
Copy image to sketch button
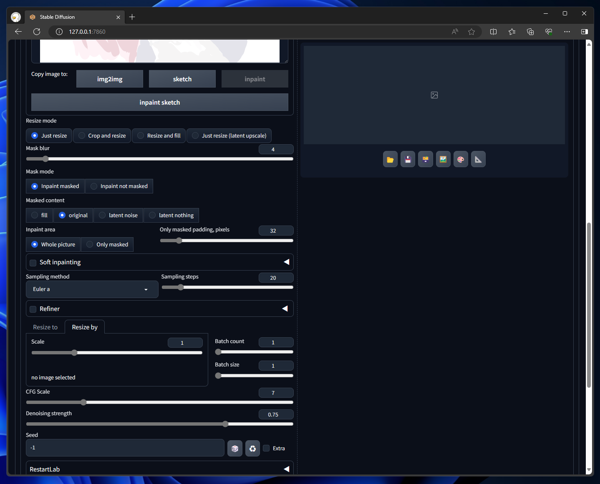point(182,79)
